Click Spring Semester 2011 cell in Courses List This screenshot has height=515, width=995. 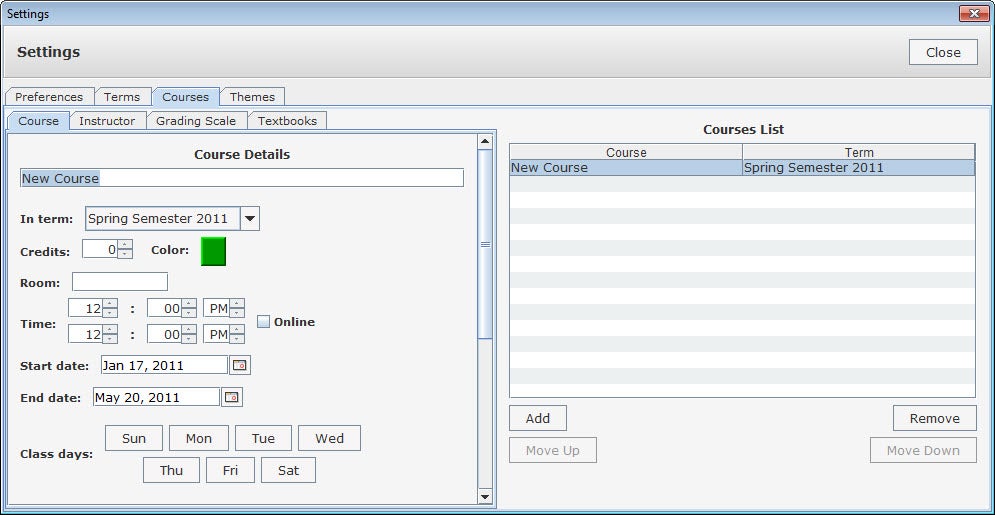(x=859, y=167)
